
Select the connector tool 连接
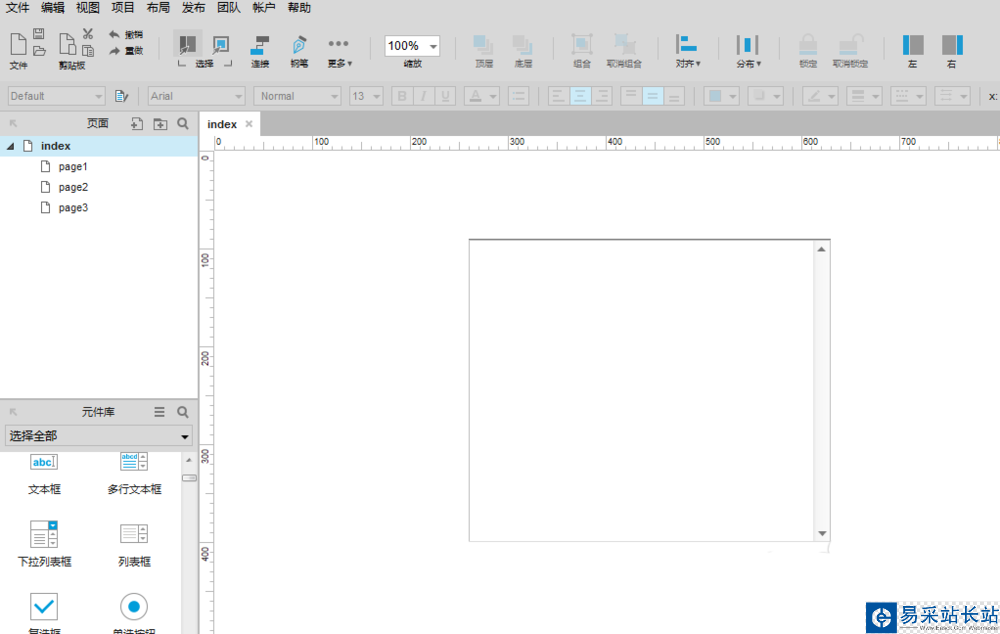pyautogui.click(x=260, y=51)
